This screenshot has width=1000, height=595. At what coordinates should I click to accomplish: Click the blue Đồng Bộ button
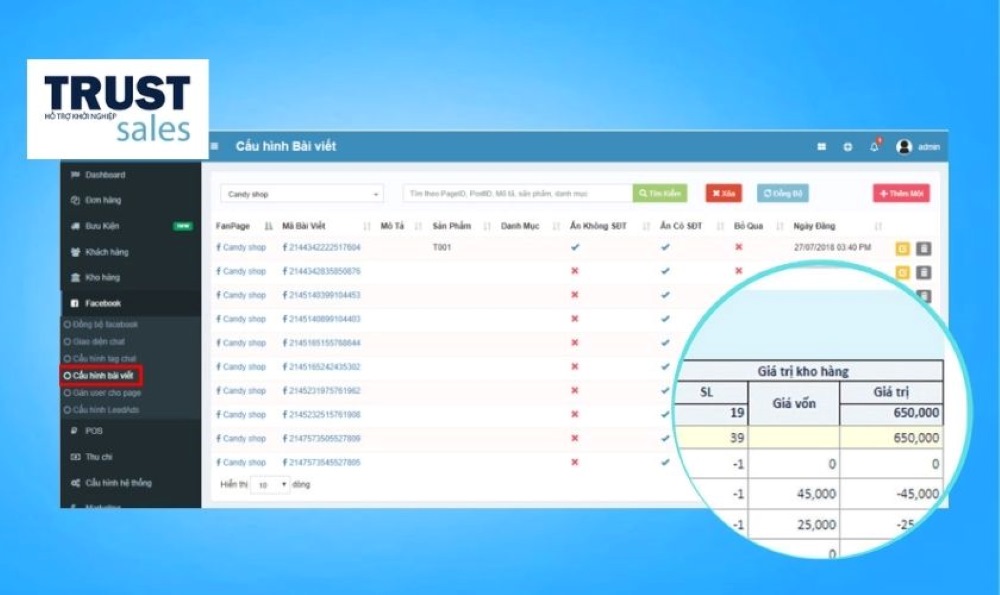pyautogui.click(x=782, y=193)
